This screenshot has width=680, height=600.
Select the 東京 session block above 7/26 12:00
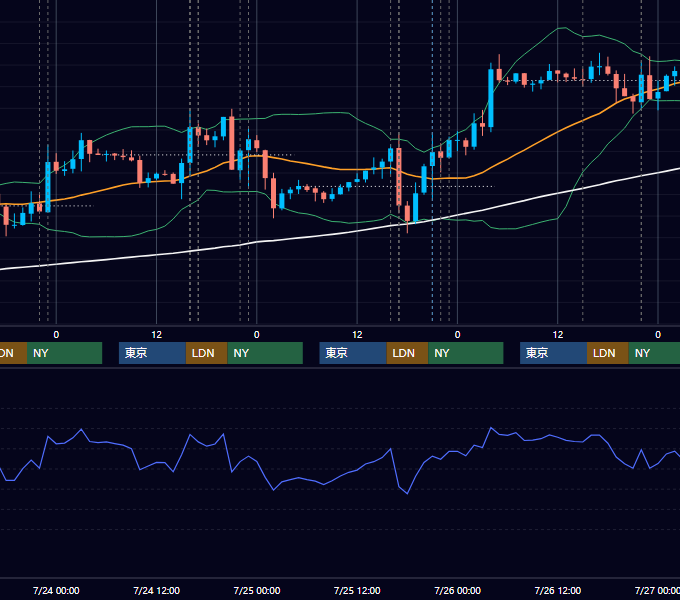[x=553, y=353]
